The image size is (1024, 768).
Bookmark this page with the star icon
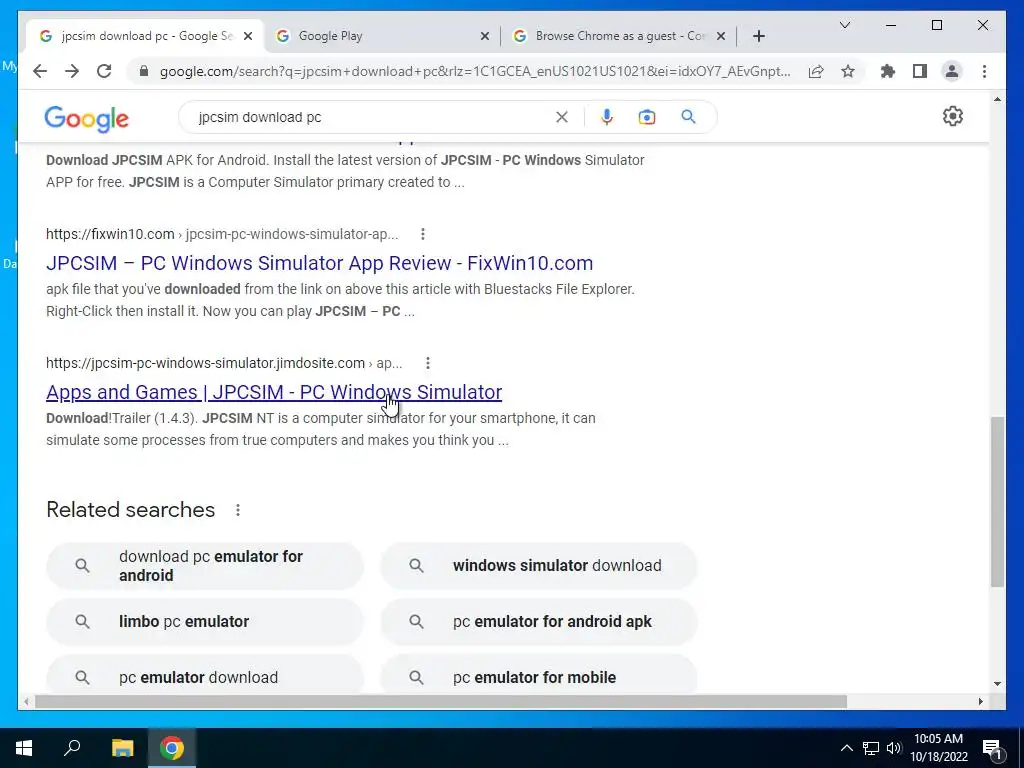pos(848,71)
